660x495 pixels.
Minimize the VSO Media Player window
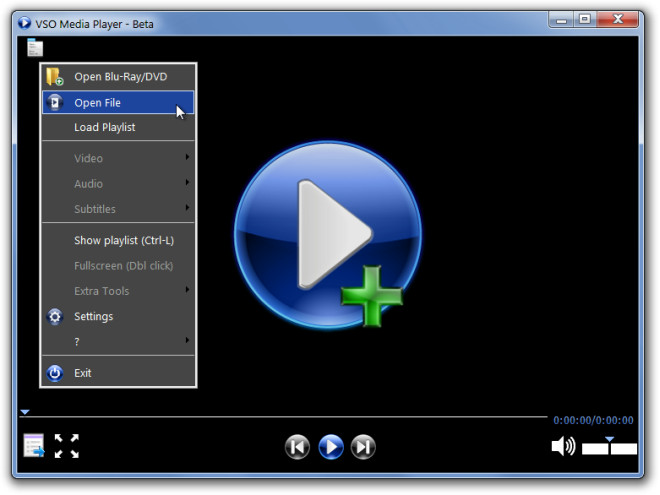[x=561, y=19]
